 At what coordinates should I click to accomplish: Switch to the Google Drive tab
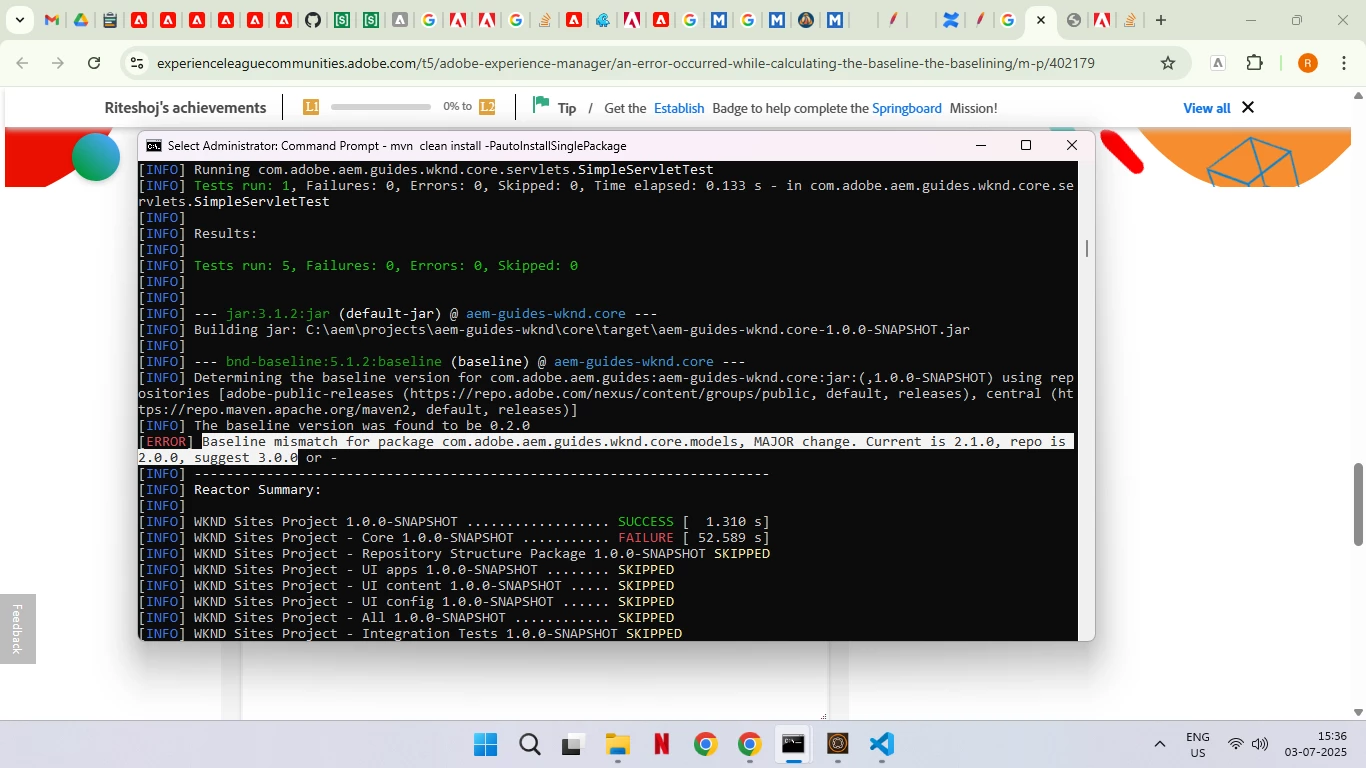click(x=81, y=20)
